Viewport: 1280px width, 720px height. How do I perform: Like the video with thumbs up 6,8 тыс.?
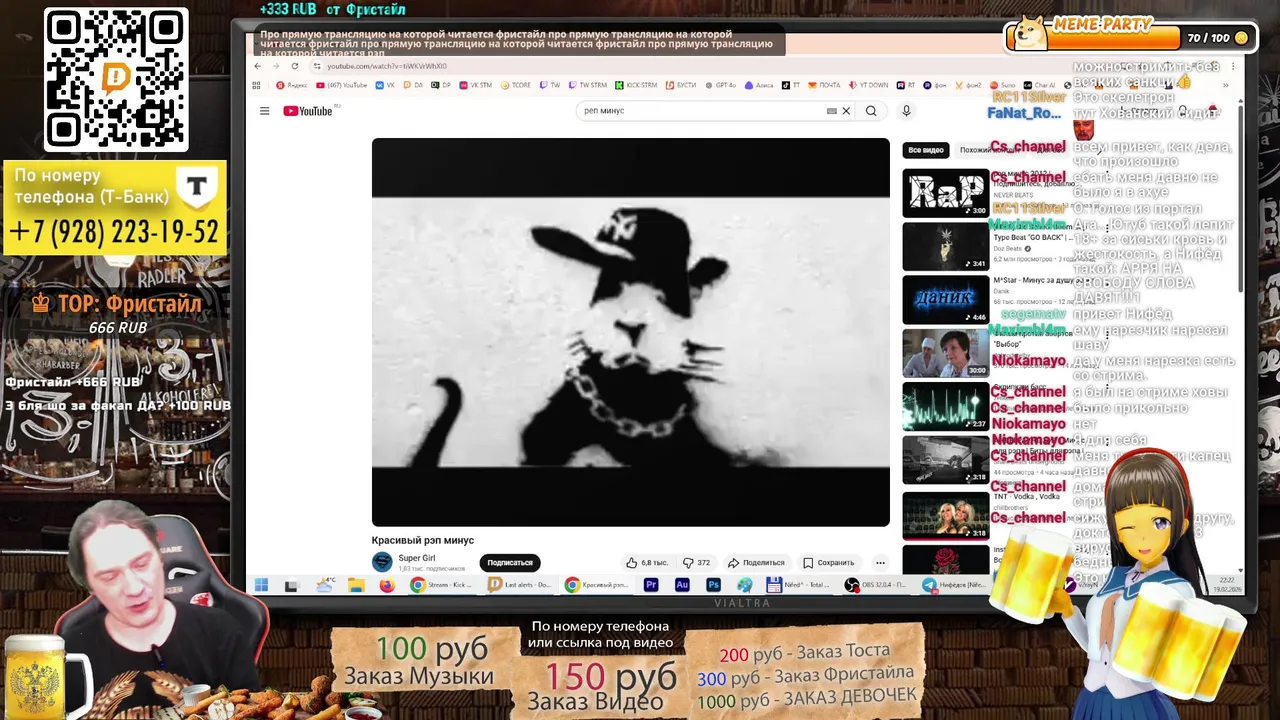pos(647,562)
